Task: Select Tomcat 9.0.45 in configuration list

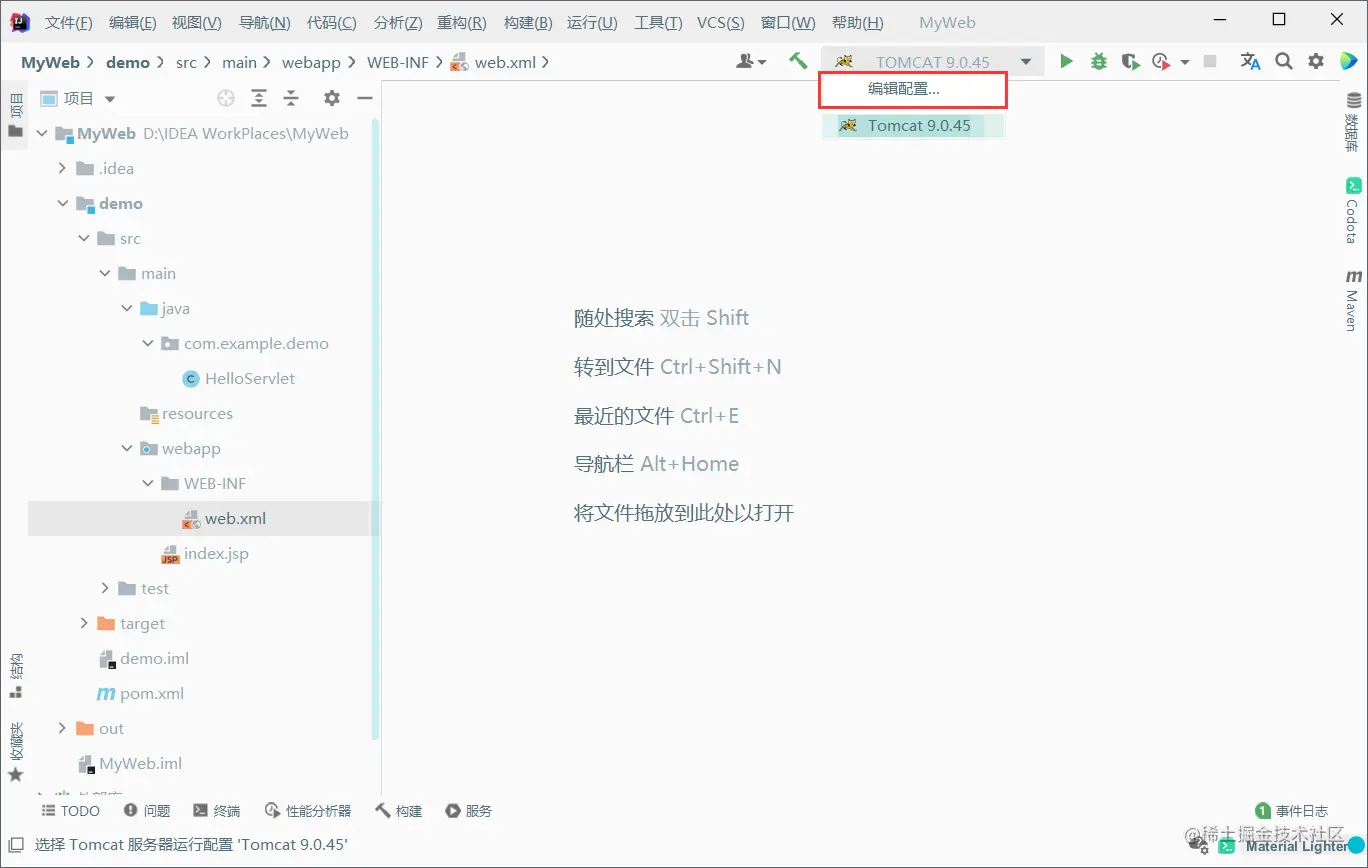Action: click(x=912, y=126)
